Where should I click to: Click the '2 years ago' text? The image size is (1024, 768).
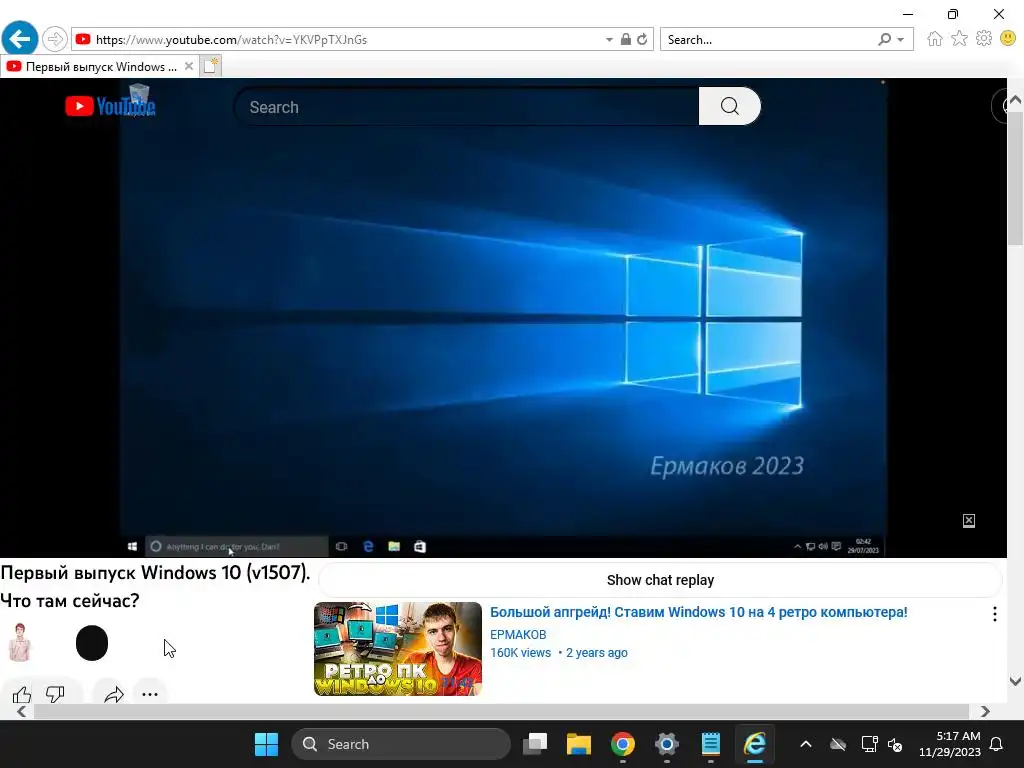596,652
